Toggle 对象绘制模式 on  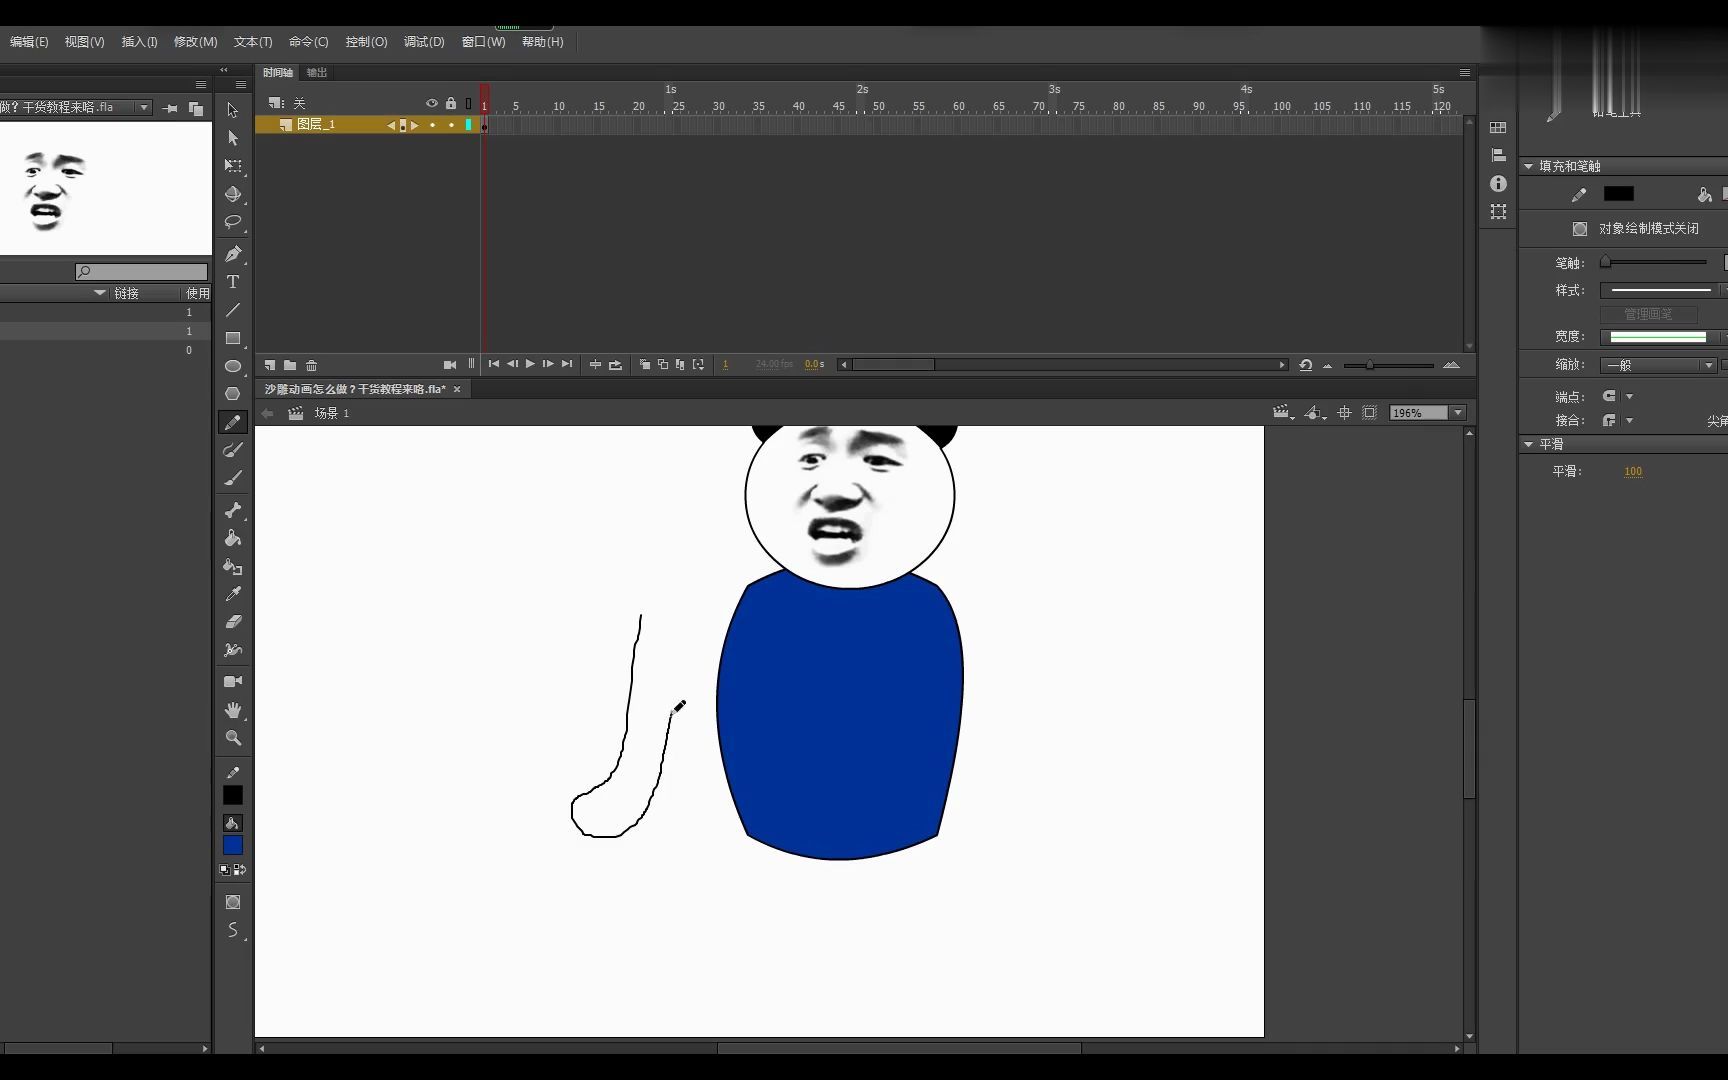1579,228
